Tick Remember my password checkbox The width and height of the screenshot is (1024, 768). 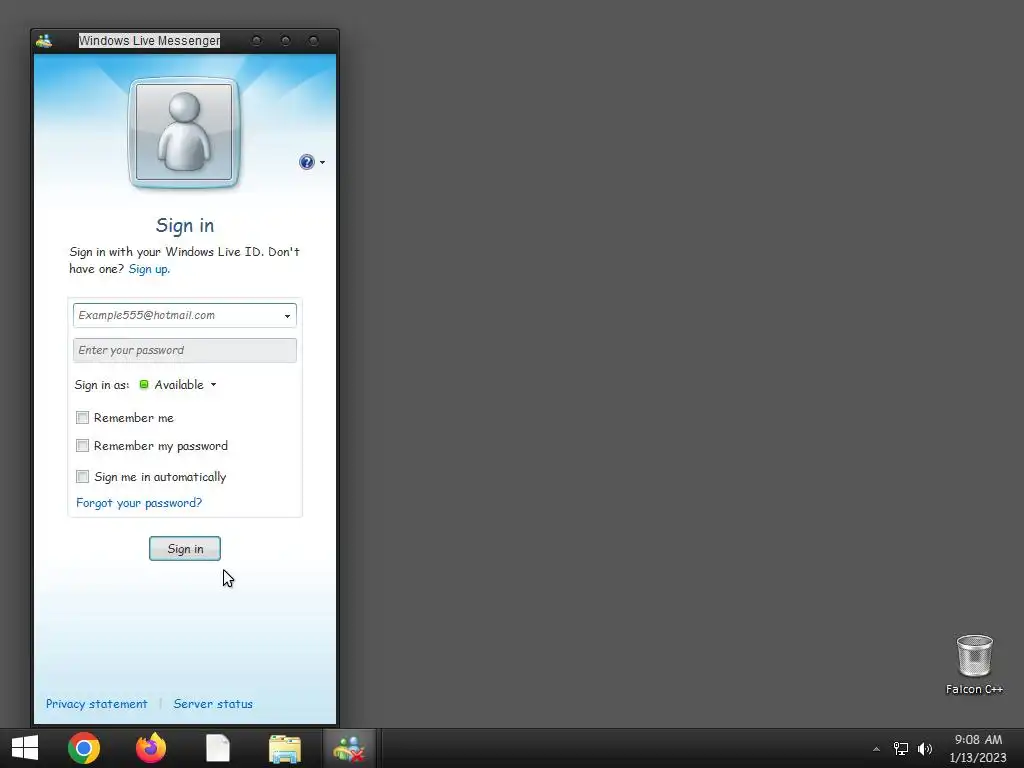coord(82,445)
